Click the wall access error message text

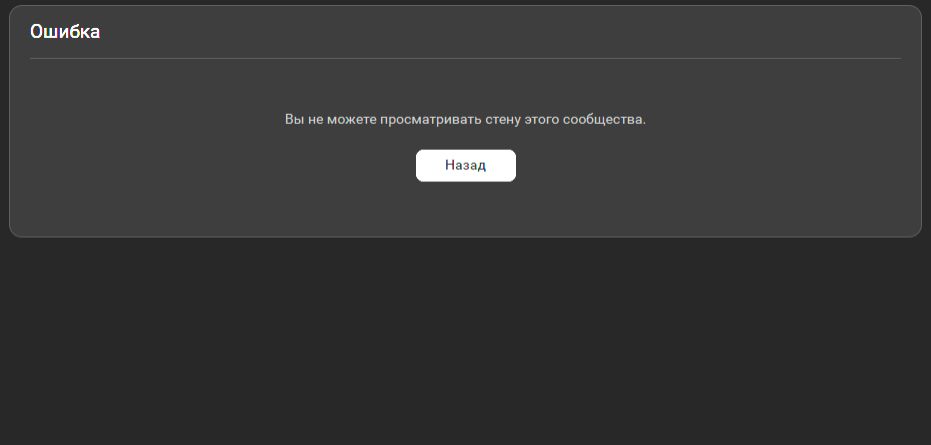(x=465, y=119)
